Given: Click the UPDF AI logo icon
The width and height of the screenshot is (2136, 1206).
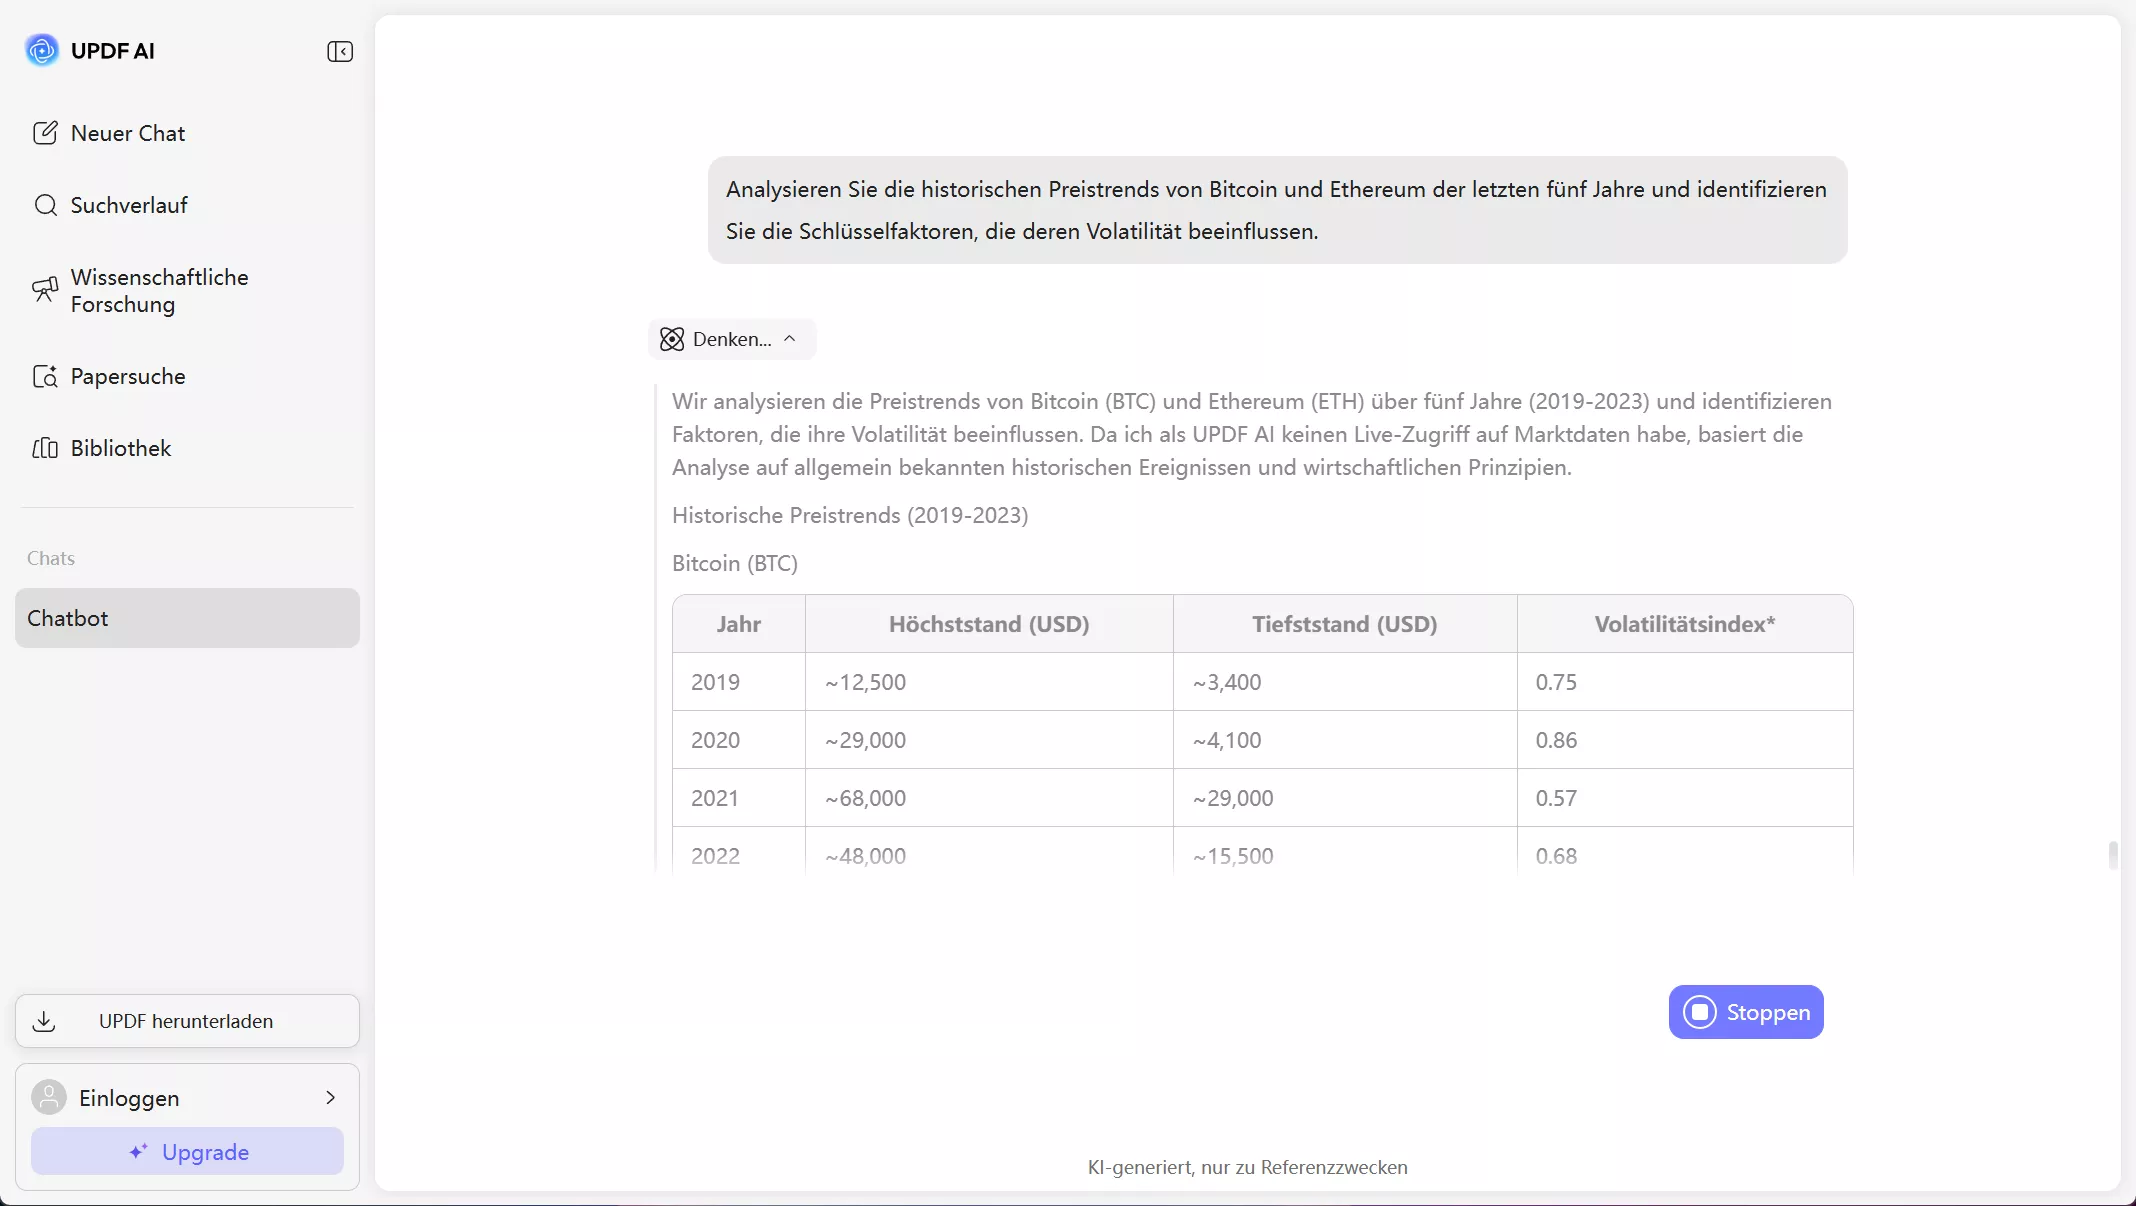Looking at the screenshot, I should (x=42, y=50).
